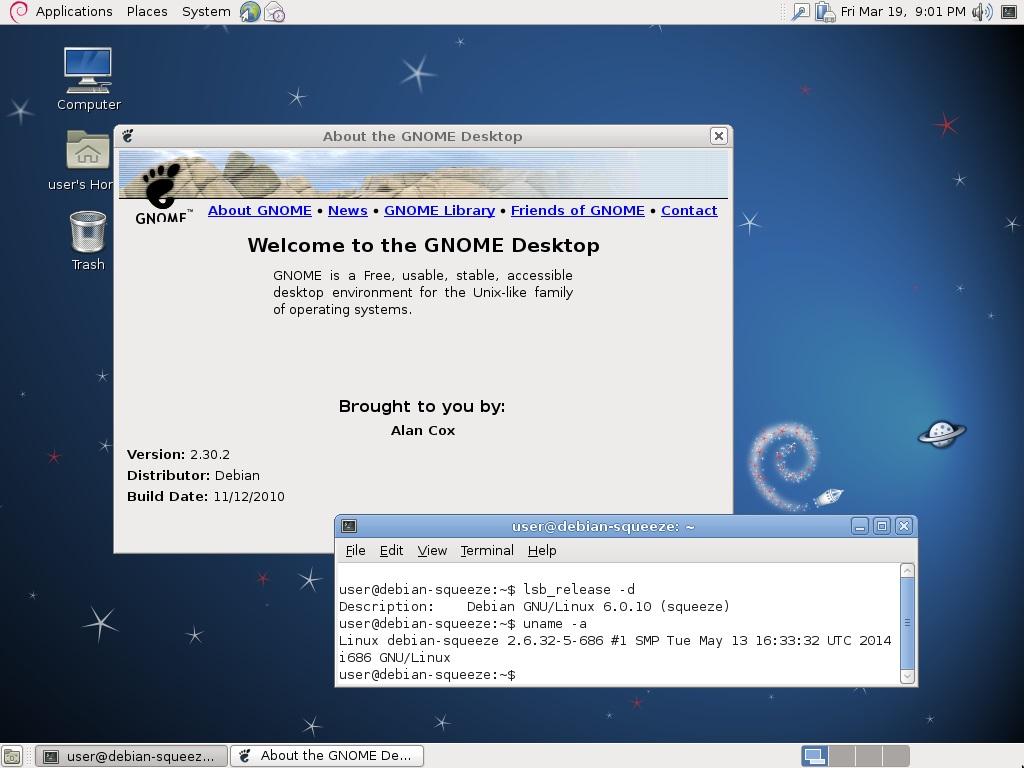Image resolution: width=1024 pixels, height=768 pixels.
Task: Open the System menu
Action: pyautogui.click(x=206, y=12)
